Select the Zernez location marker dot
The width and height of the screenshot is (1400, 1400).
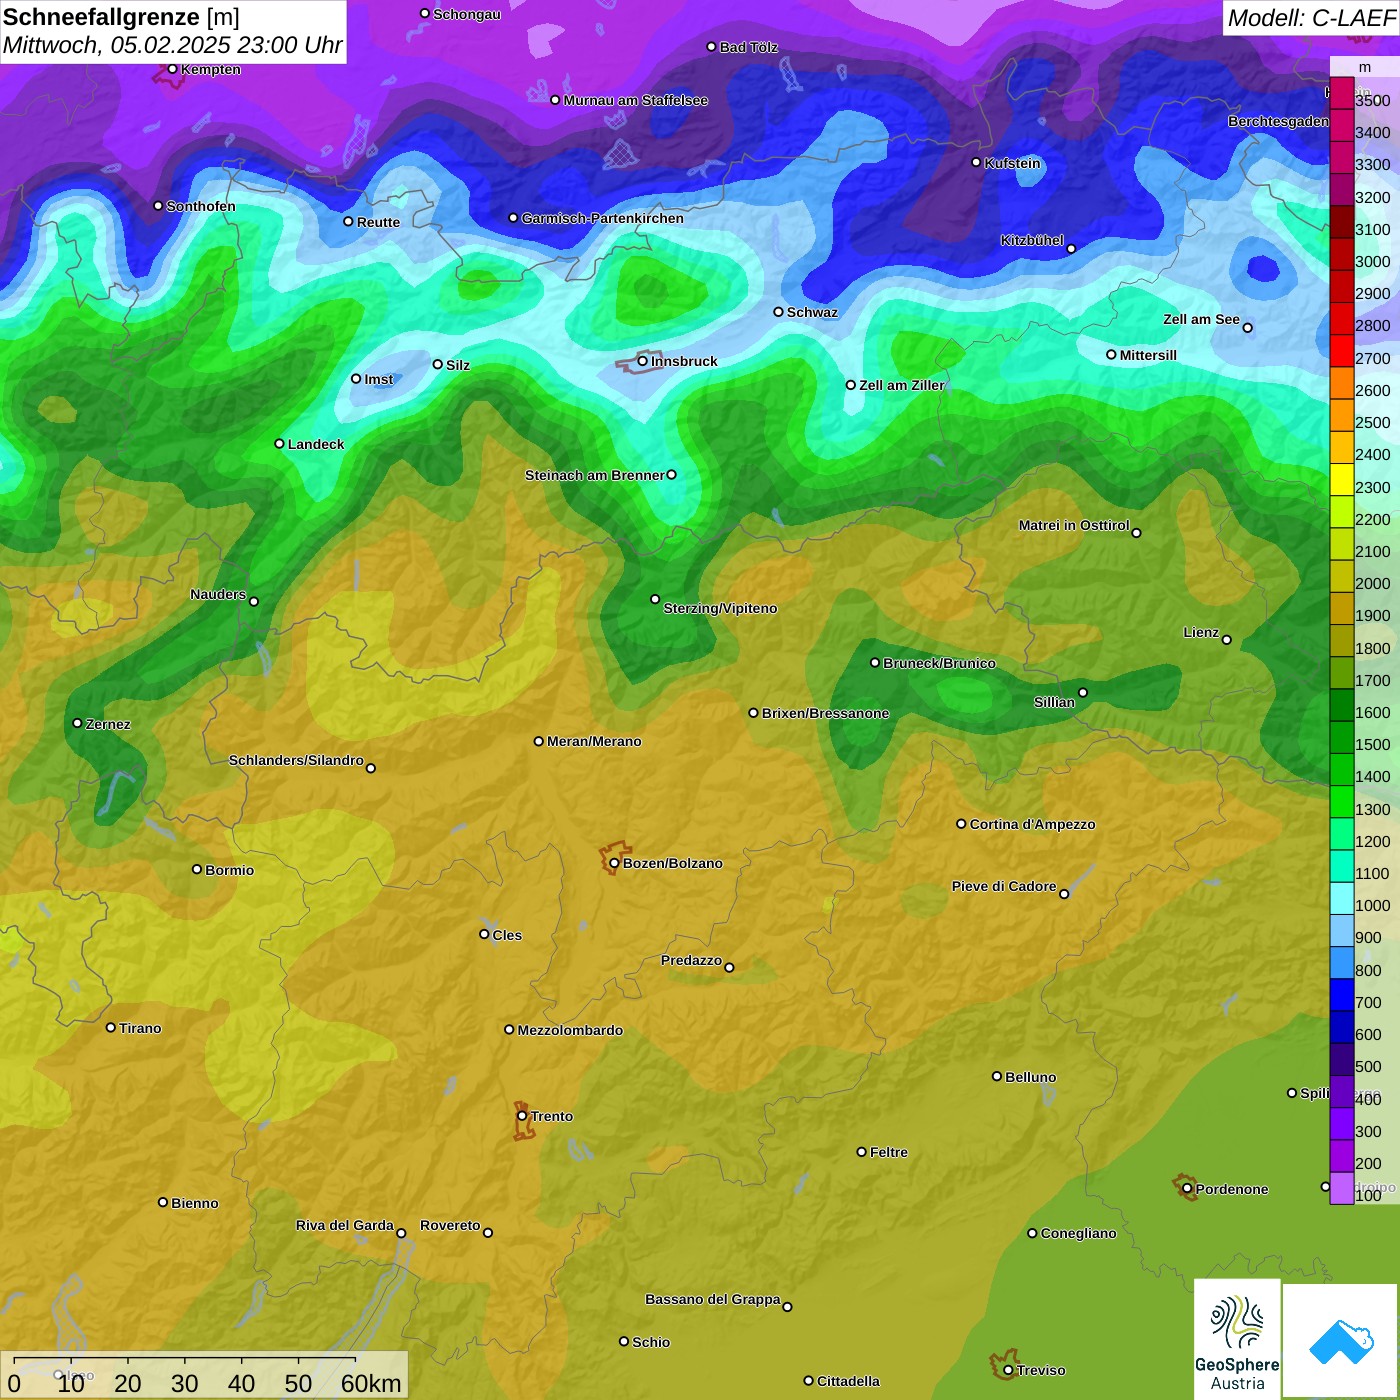pos(77,723)
